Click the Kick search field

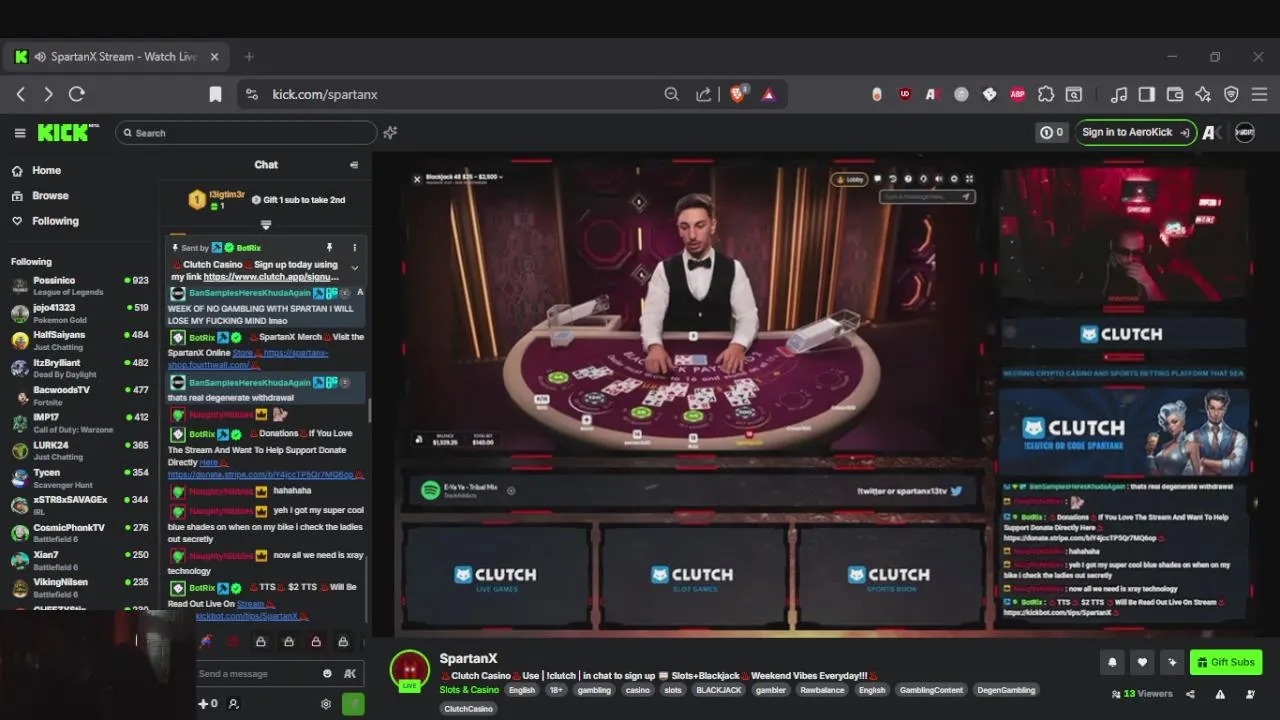[246, 132]
